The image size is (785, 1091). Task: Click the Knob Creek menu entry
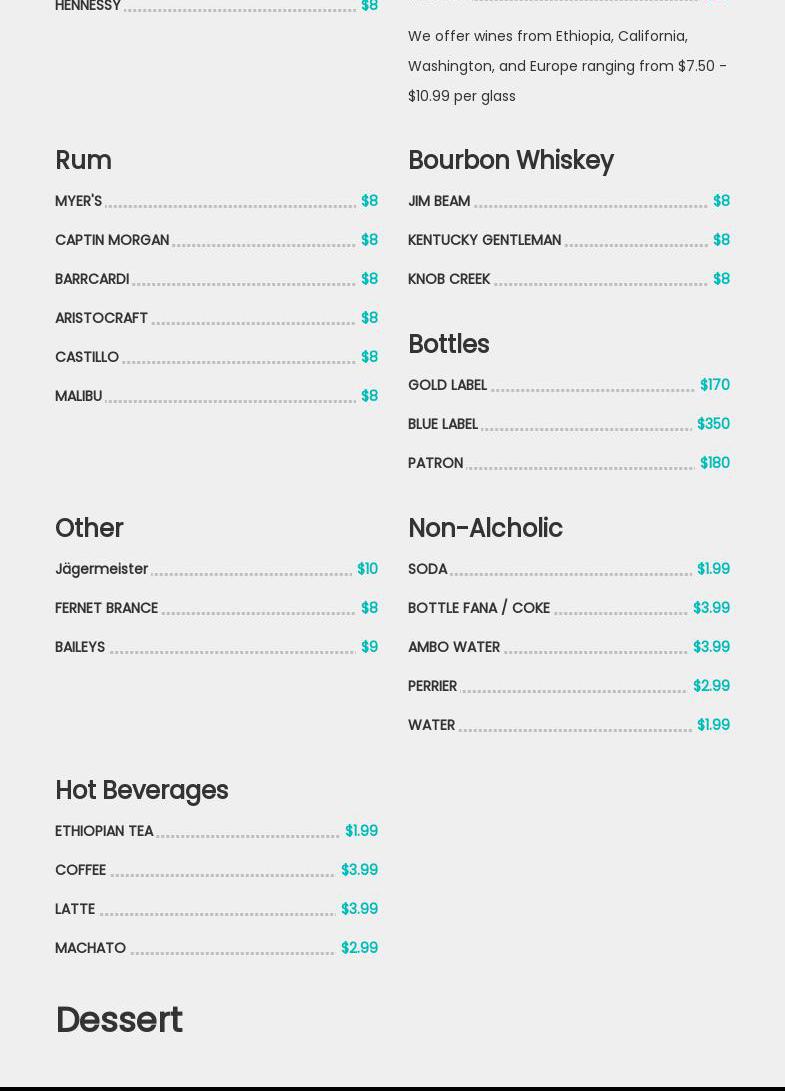[x=449, y=279]
